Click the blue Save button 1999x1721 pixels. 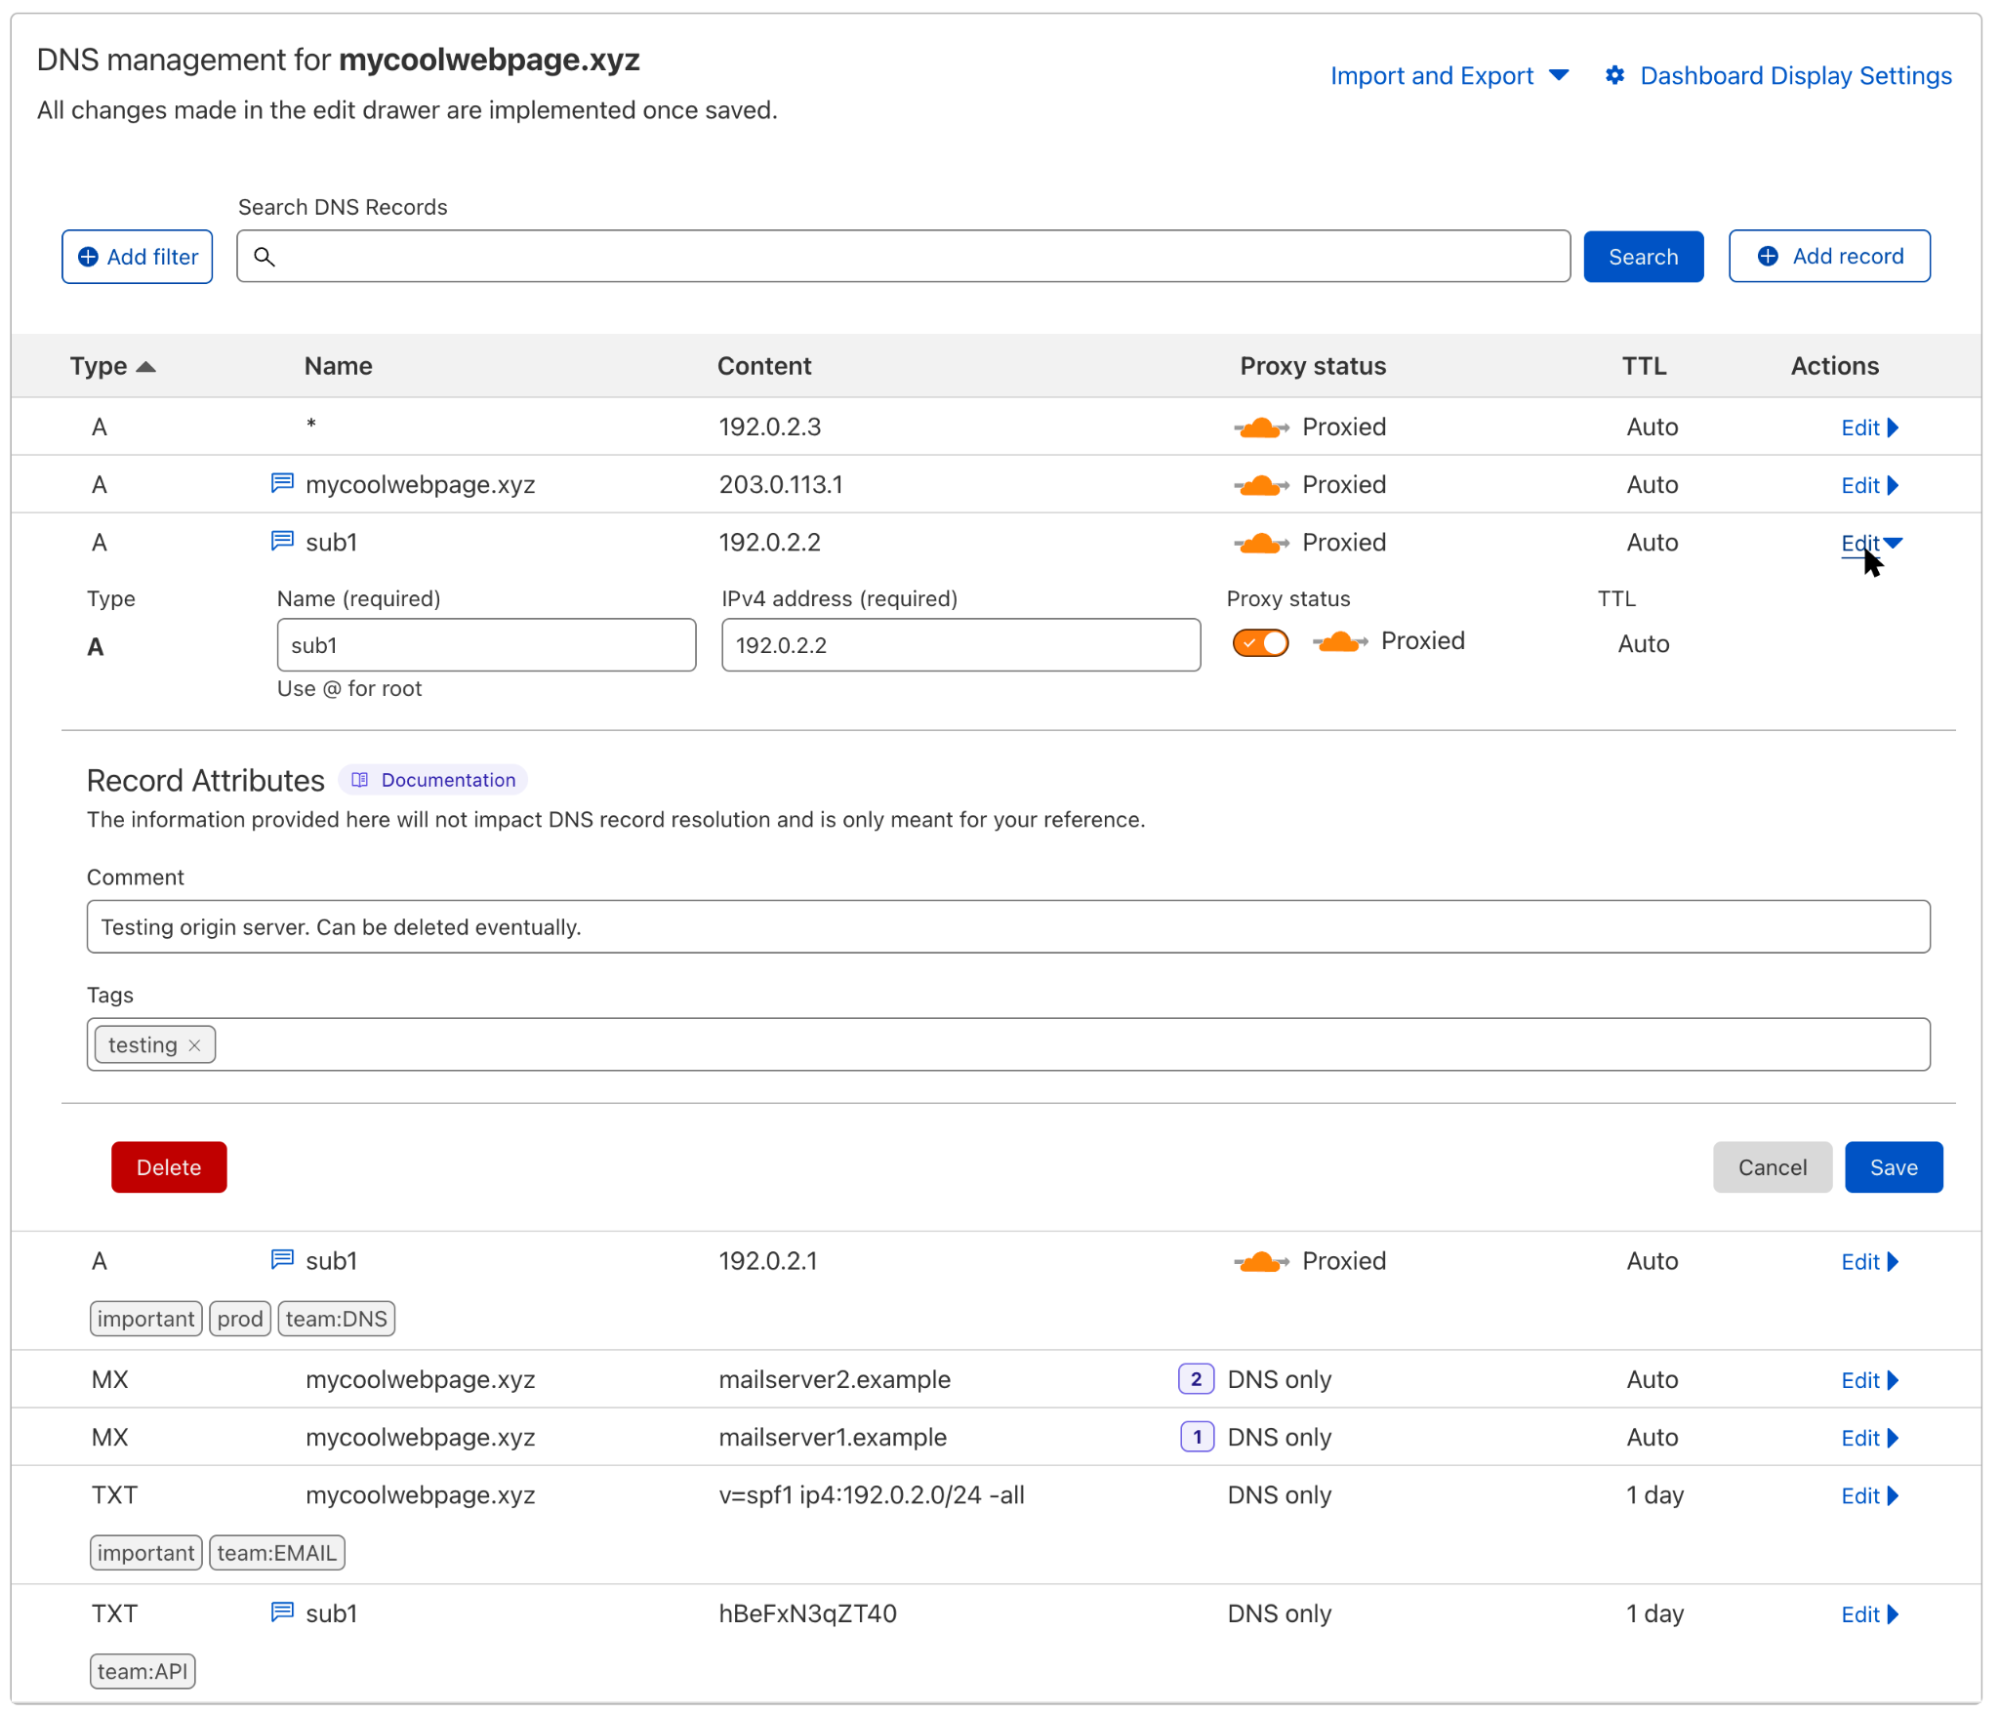(1892, 1167)
